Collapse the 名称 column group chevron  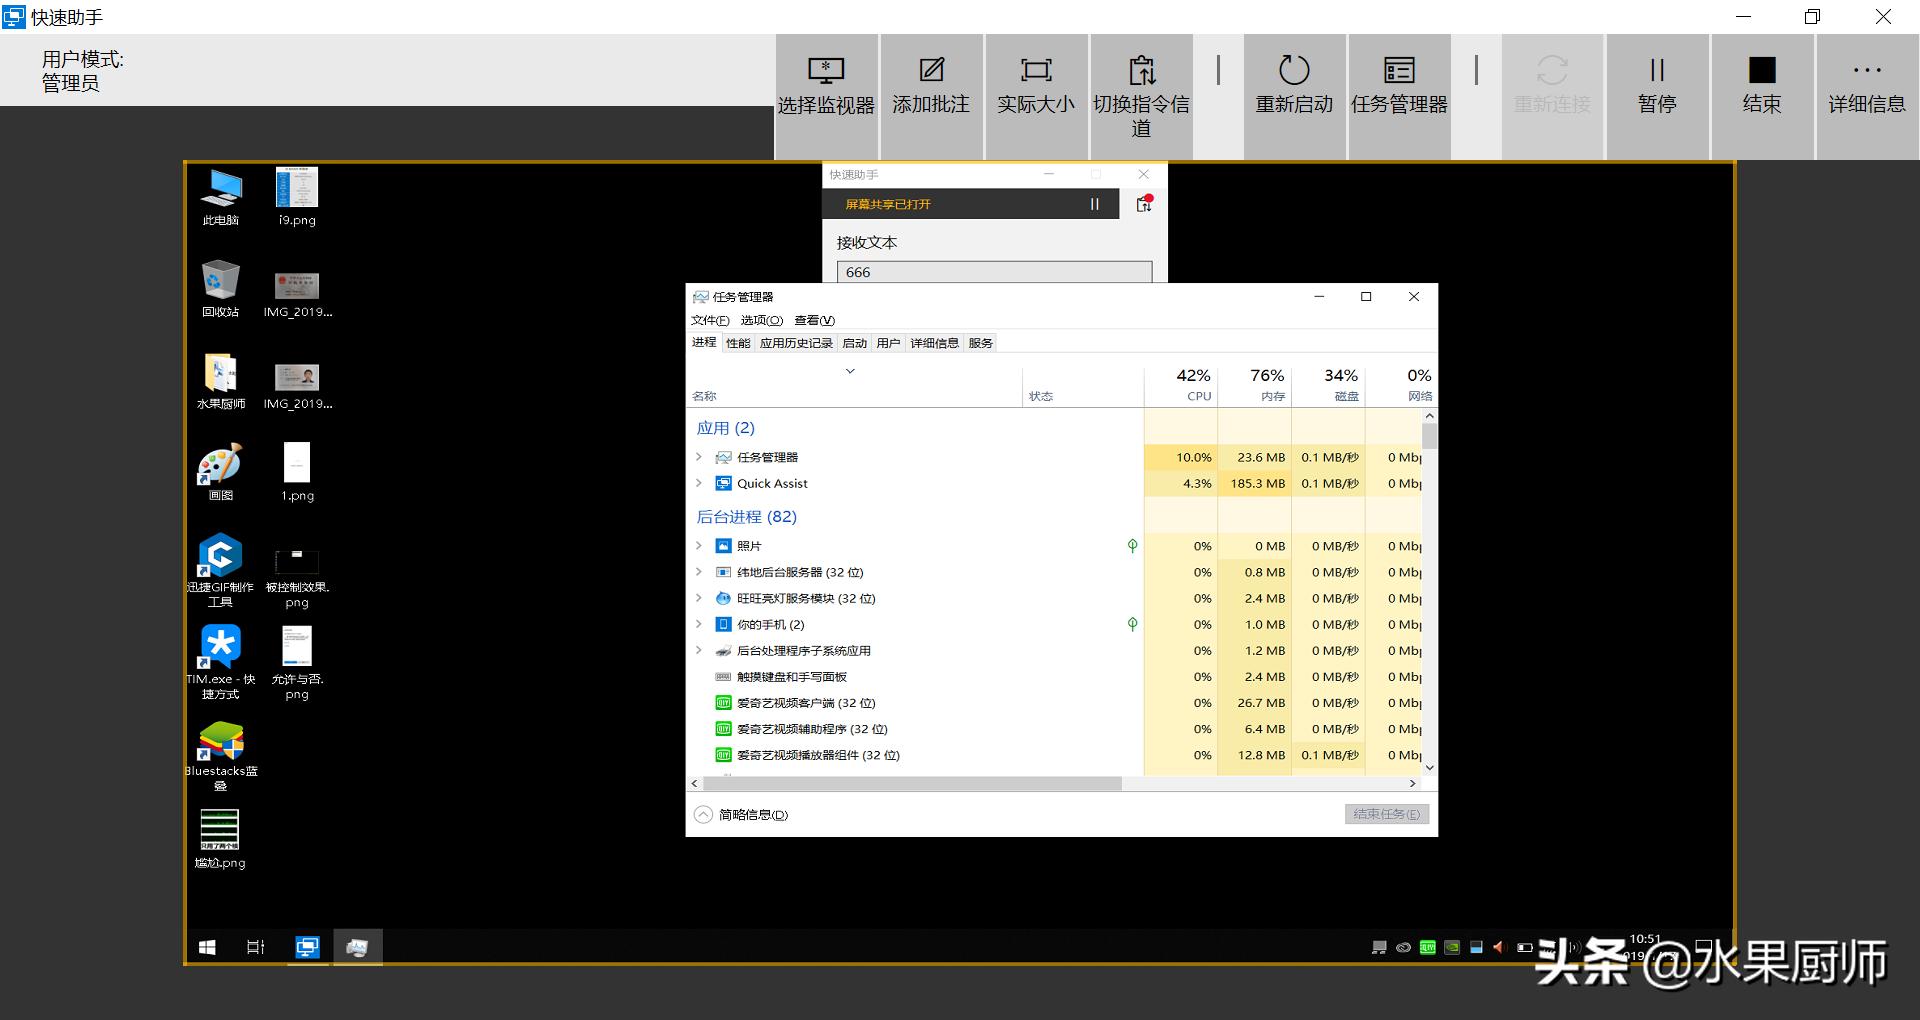pyautogui.click(x=851, y=371)
